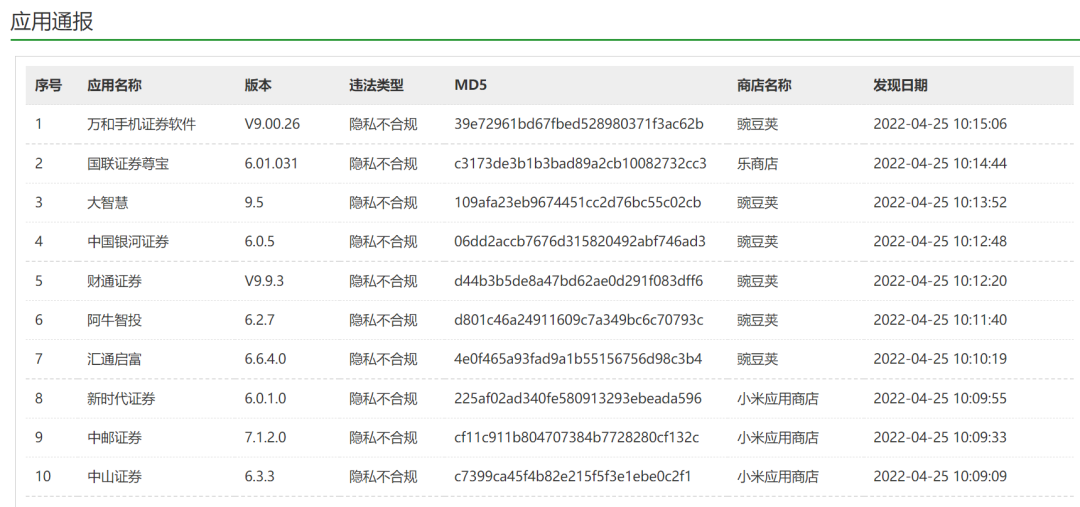Click the MD5 hash for 阿牛智投

click(578, 320)
